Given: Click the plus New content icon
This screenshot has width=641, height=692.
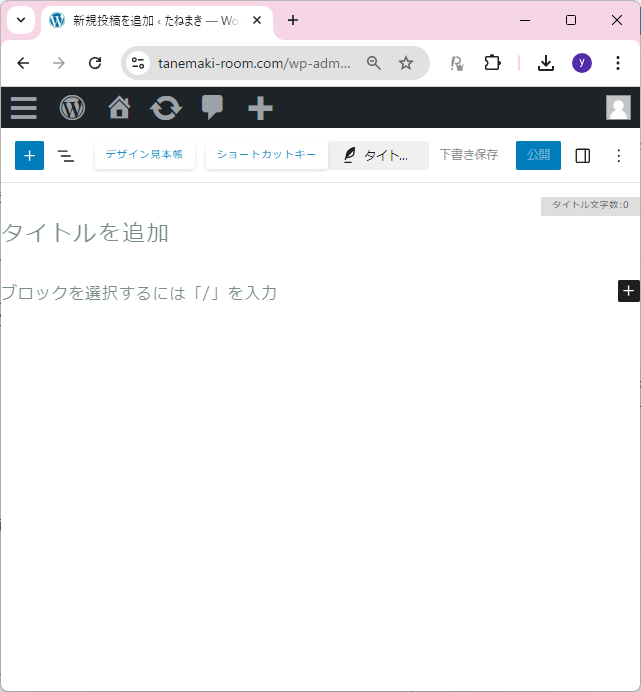Looking at the screenshot, I should (x=260, y=108).
